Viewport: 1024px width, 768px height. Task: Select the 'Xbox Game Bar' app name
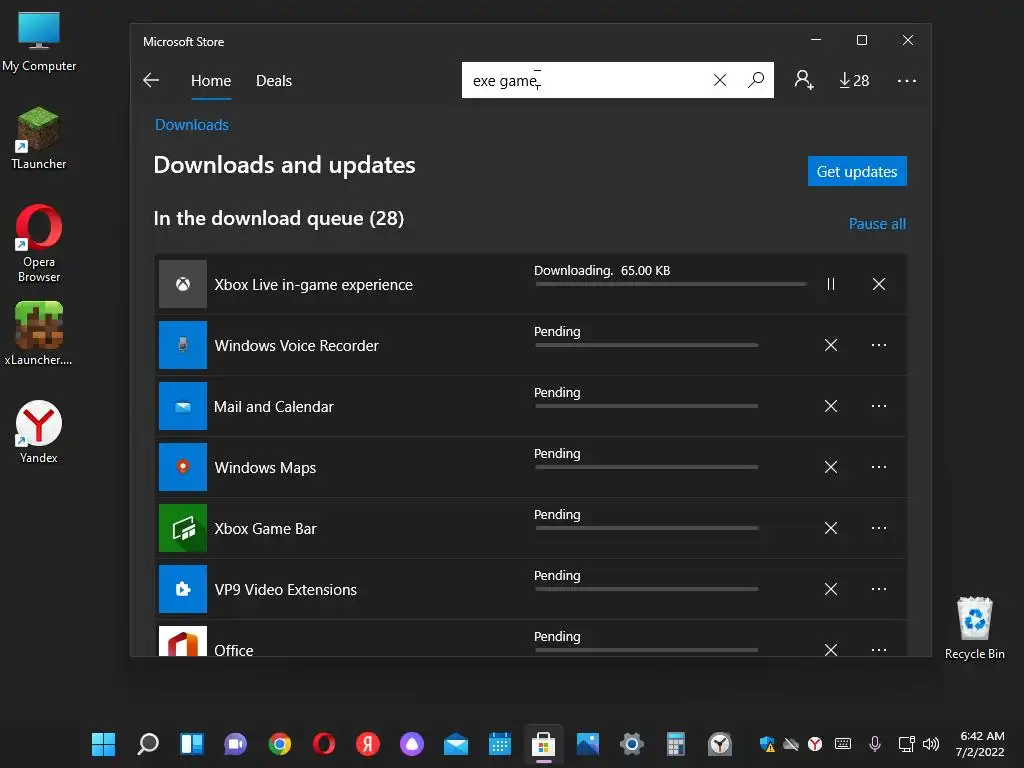[x=265, y=528]
